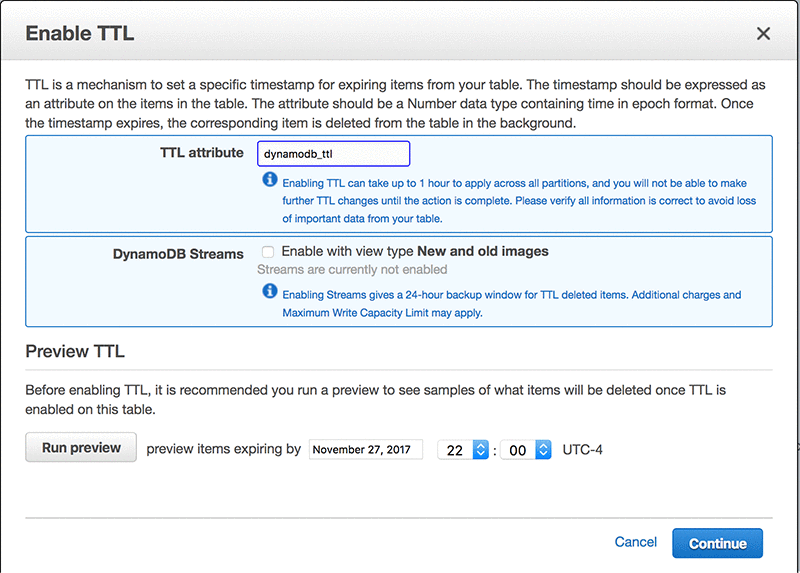Click the info icon beside the TTL enabling notice
Image resolution: width=800 pixels, height=573 pixels.
click(269, 180)
